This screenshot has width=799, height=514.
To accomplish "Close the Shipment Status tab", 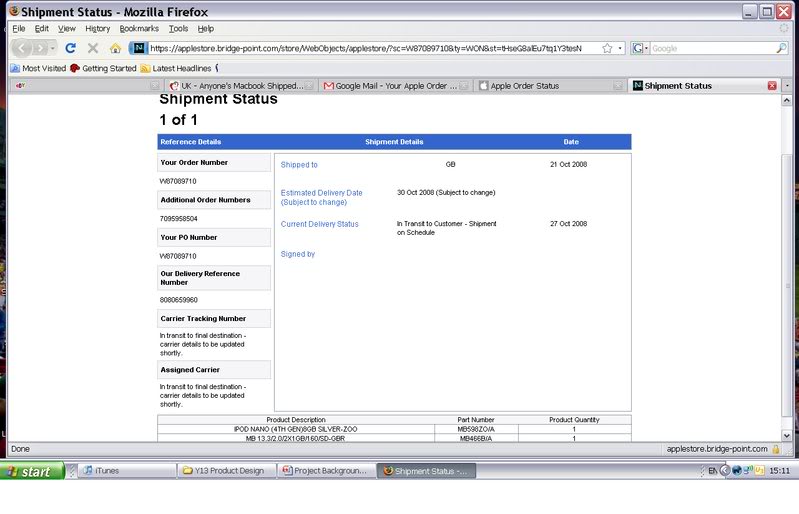I will pyautogui.click(x=772, y=86).
